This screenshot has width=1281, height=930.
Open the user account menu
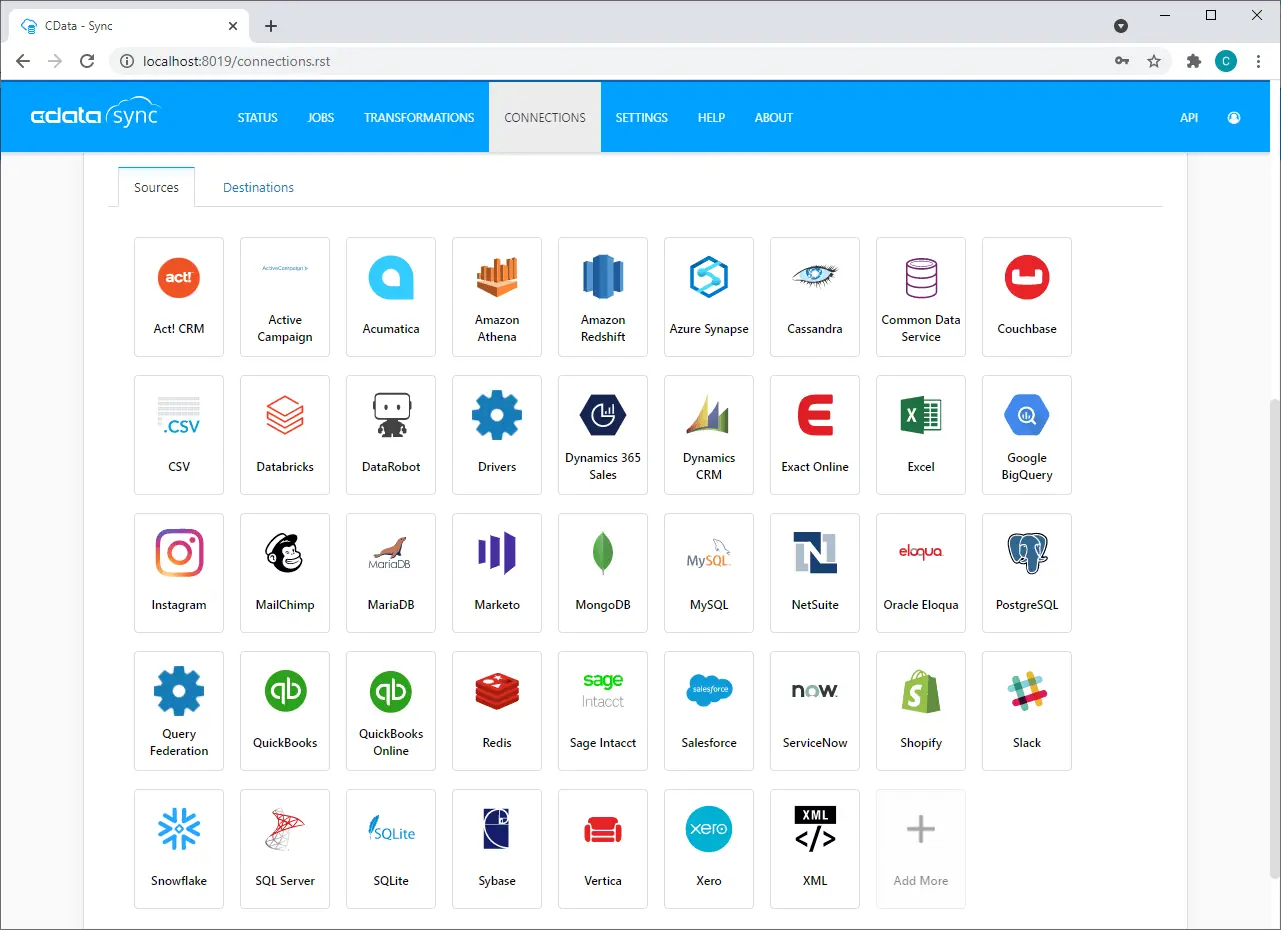(x=1233, y=117)
